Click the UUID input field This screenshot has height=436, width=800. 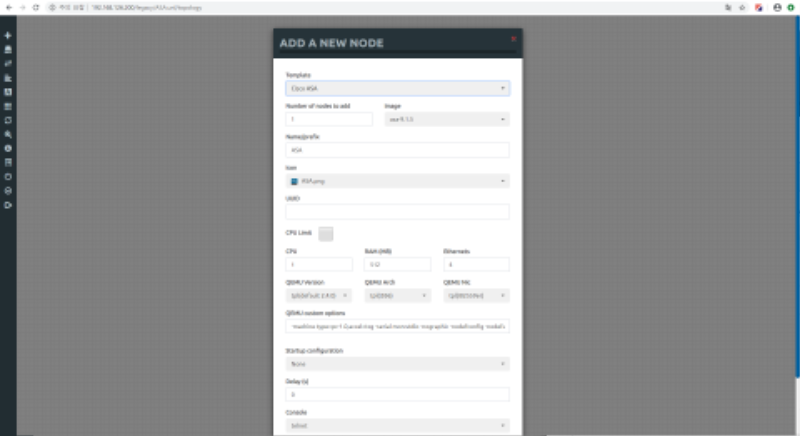click(397, 212)
